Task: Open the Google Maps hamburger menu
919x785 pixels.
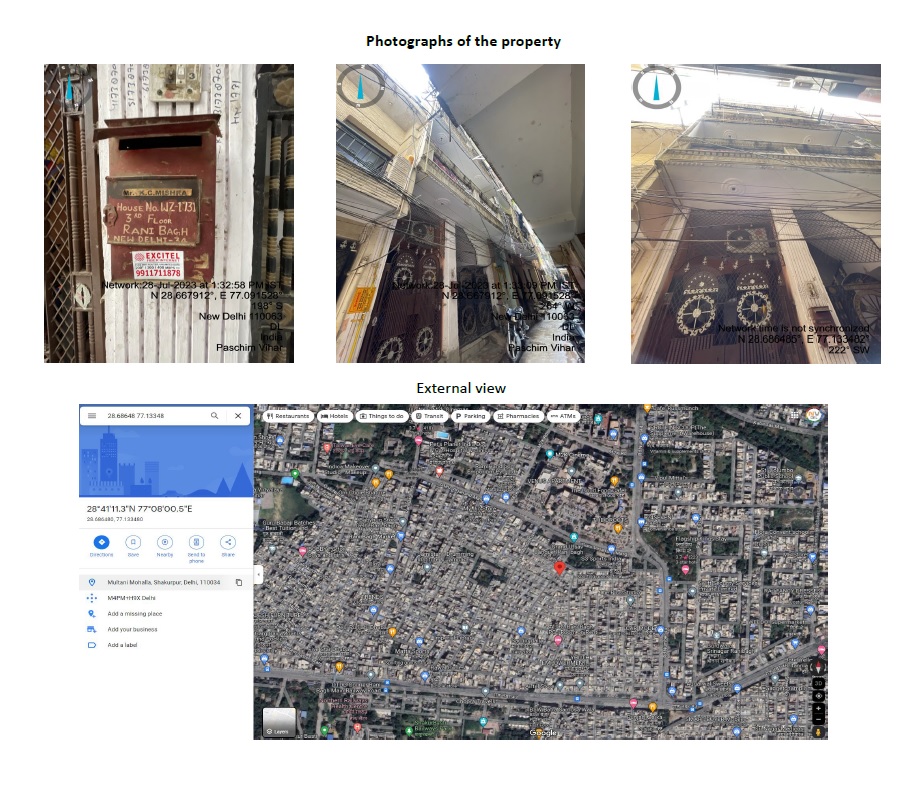Action: coord(92,415)
